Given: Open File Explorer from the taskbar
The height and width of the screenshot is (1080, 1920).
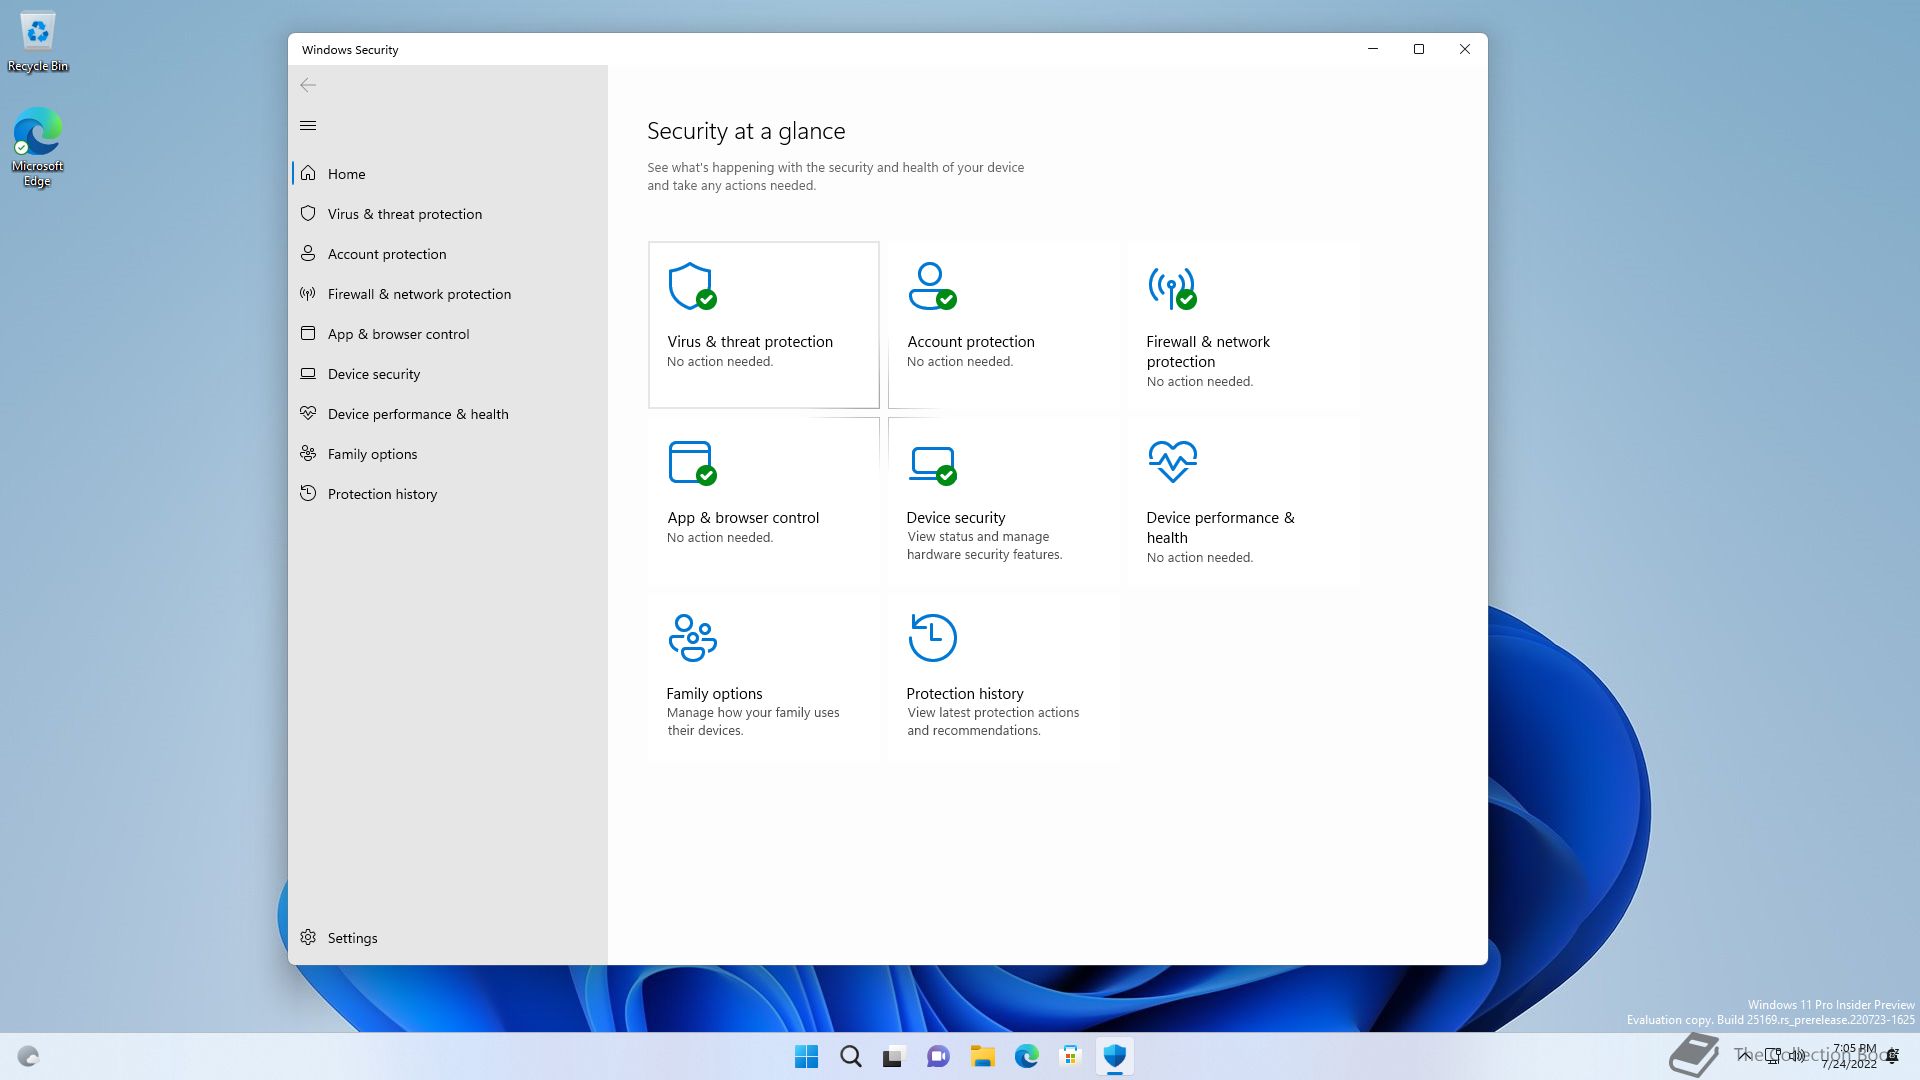Looking at the screenshot, I should click(982, 1056).
